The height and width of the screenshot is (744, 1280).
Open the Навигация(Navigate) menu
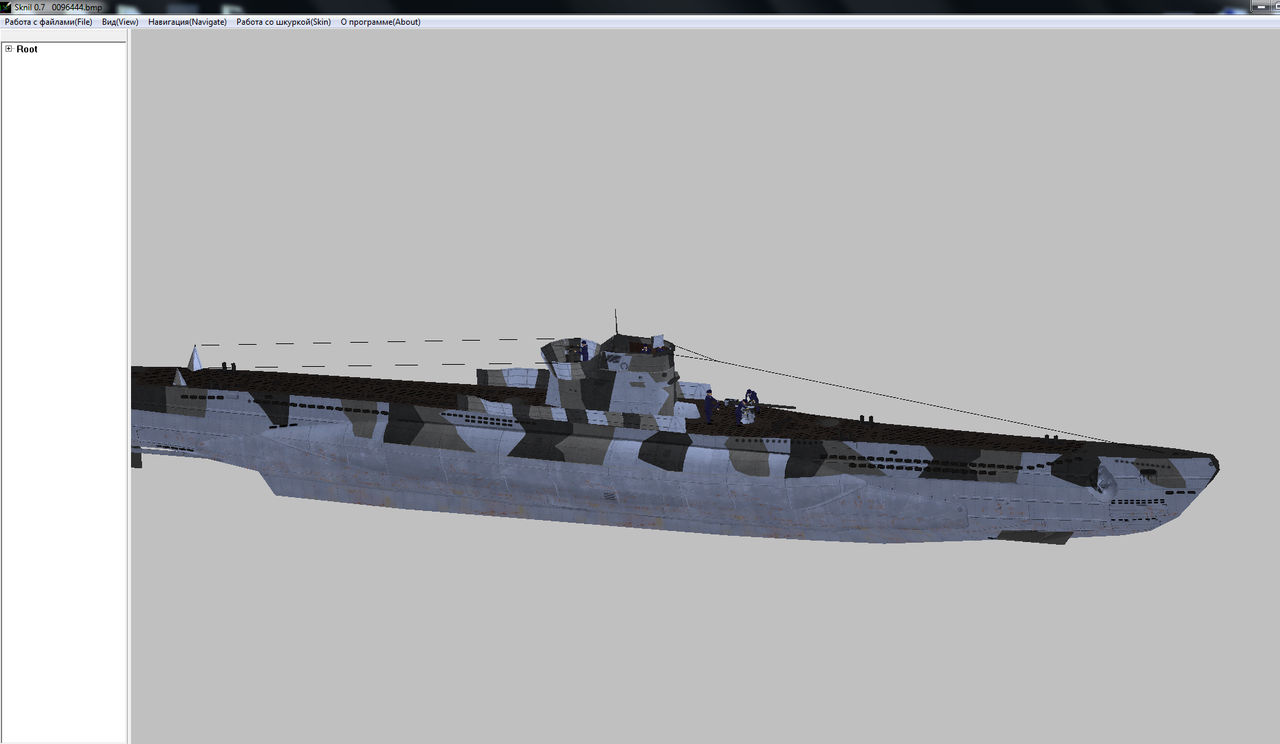tap(187, 22)
